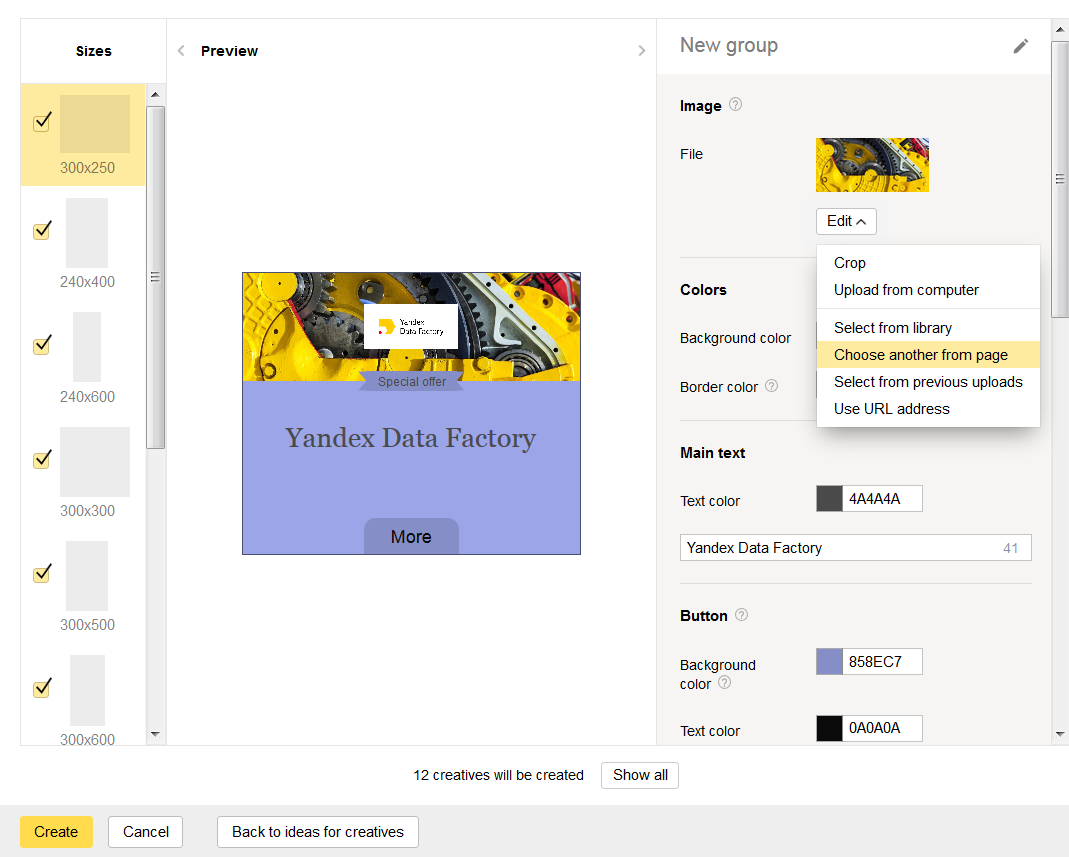This screenshot has height=857, width=1069.
Task: Open the help icon next to Image
Action: (x=735, y=104)
